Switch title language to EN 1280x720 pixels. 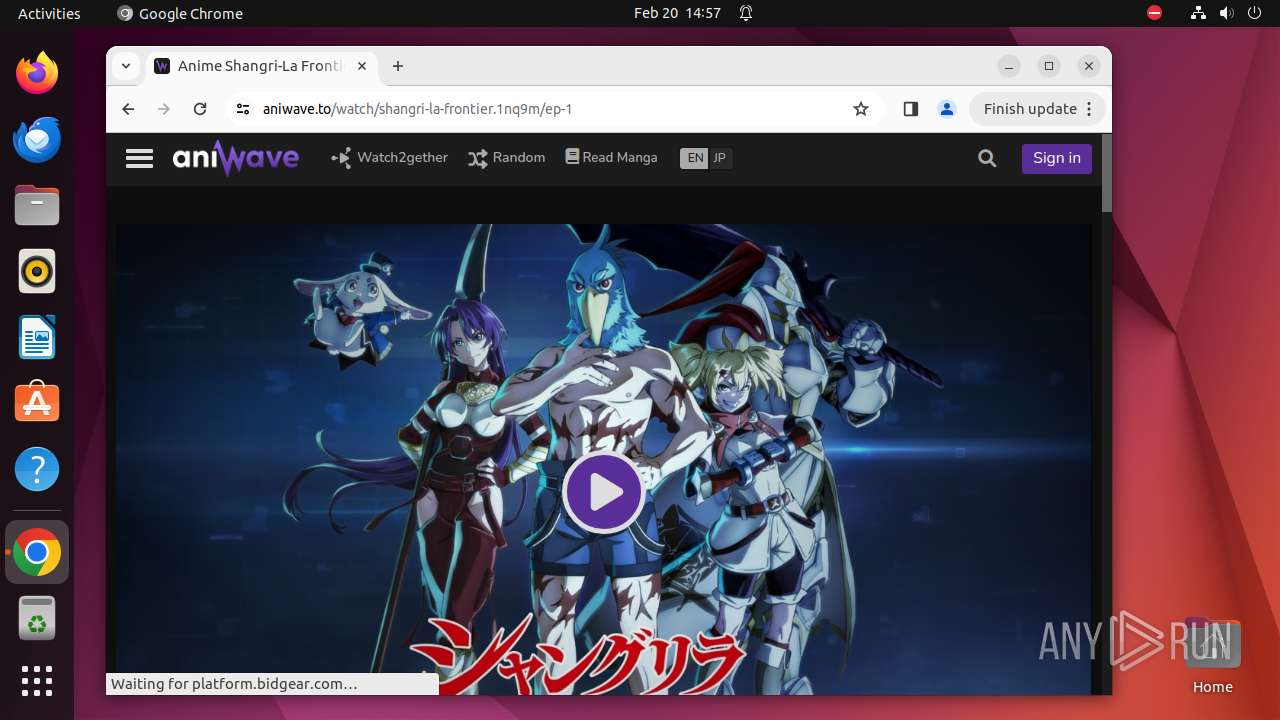click(695, 158)
